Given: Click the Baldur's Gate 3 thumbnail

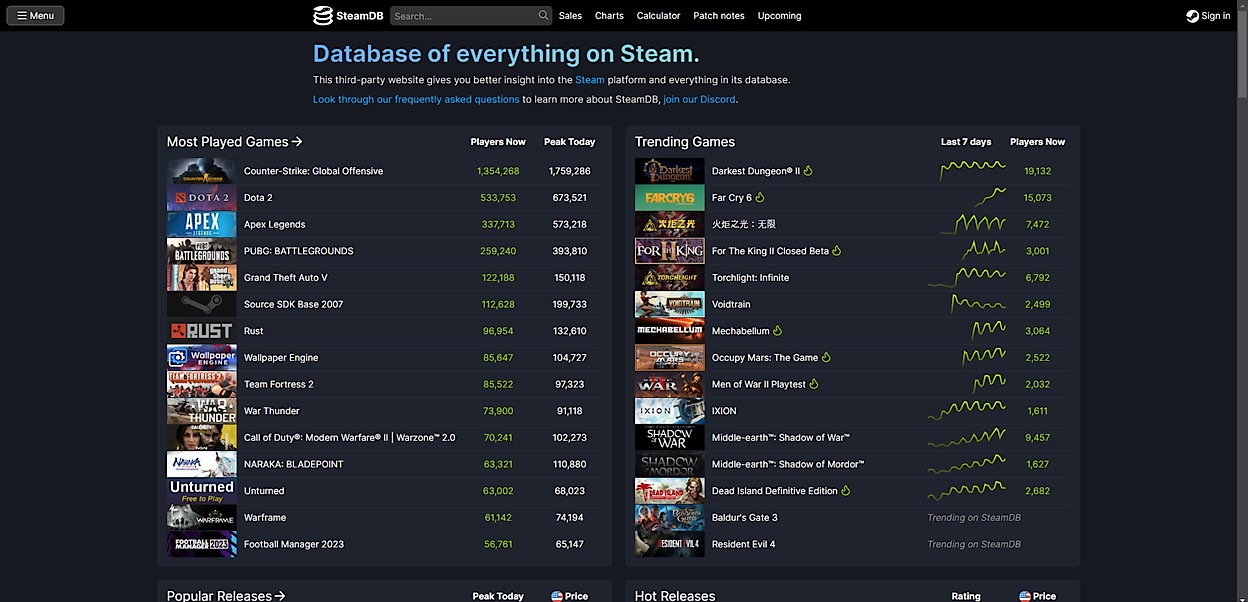Looking at the screenshot, I should [670, 518].
